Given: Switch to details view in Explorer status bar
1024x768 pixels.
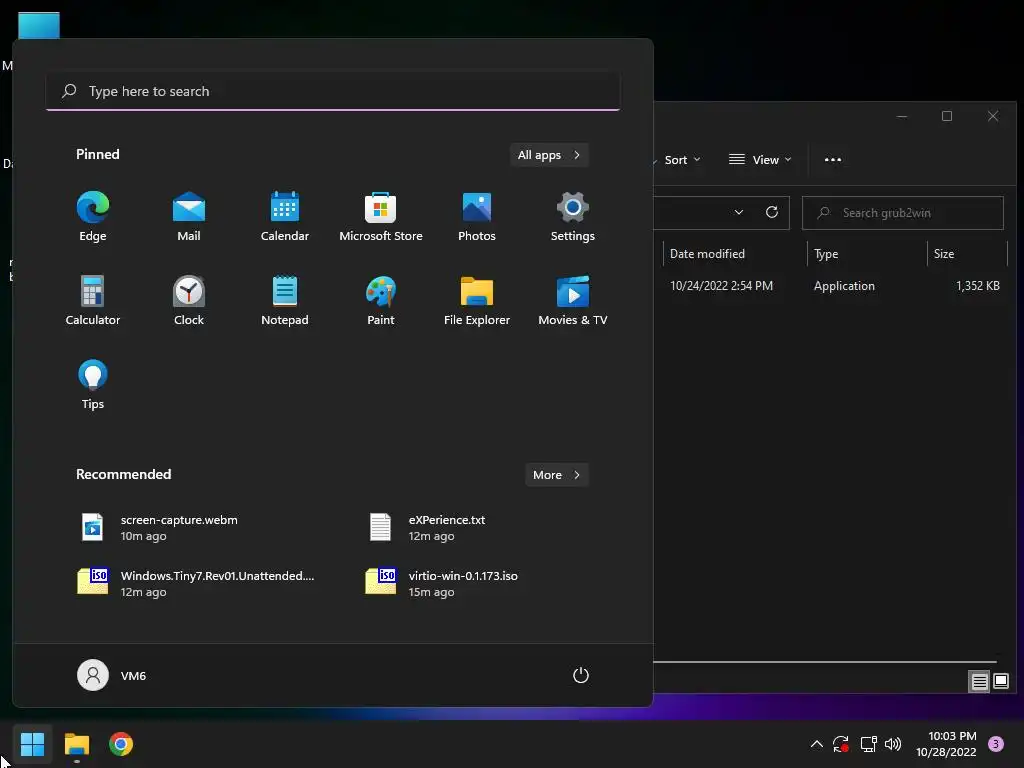Looking at the screenshot, I should [979, 682].
